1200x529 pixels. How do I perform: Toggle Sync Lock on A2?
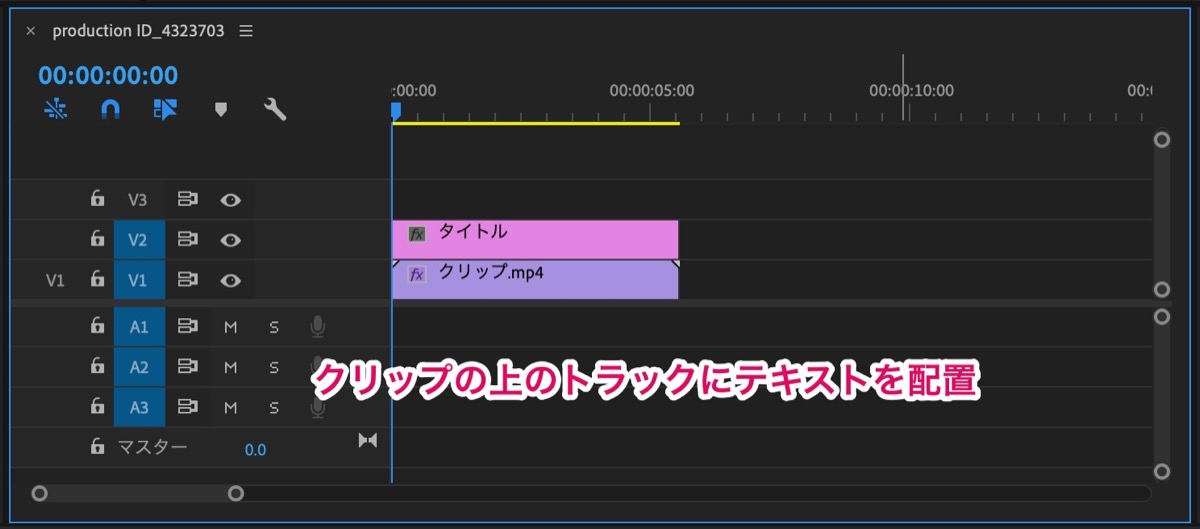pos(187,367)
